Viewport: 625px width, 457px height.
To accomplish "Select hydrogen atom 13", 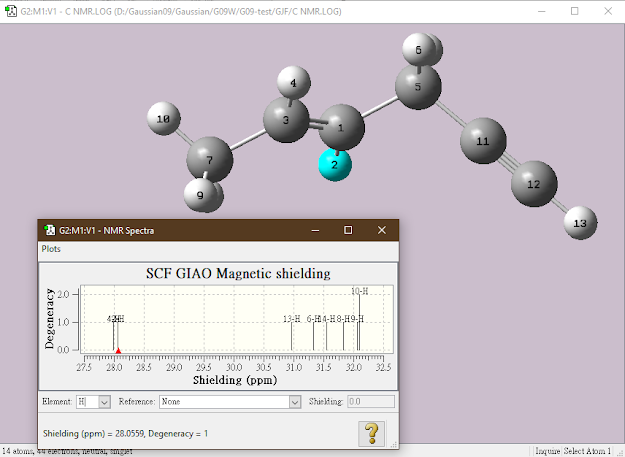I will (x=580, y=223).
